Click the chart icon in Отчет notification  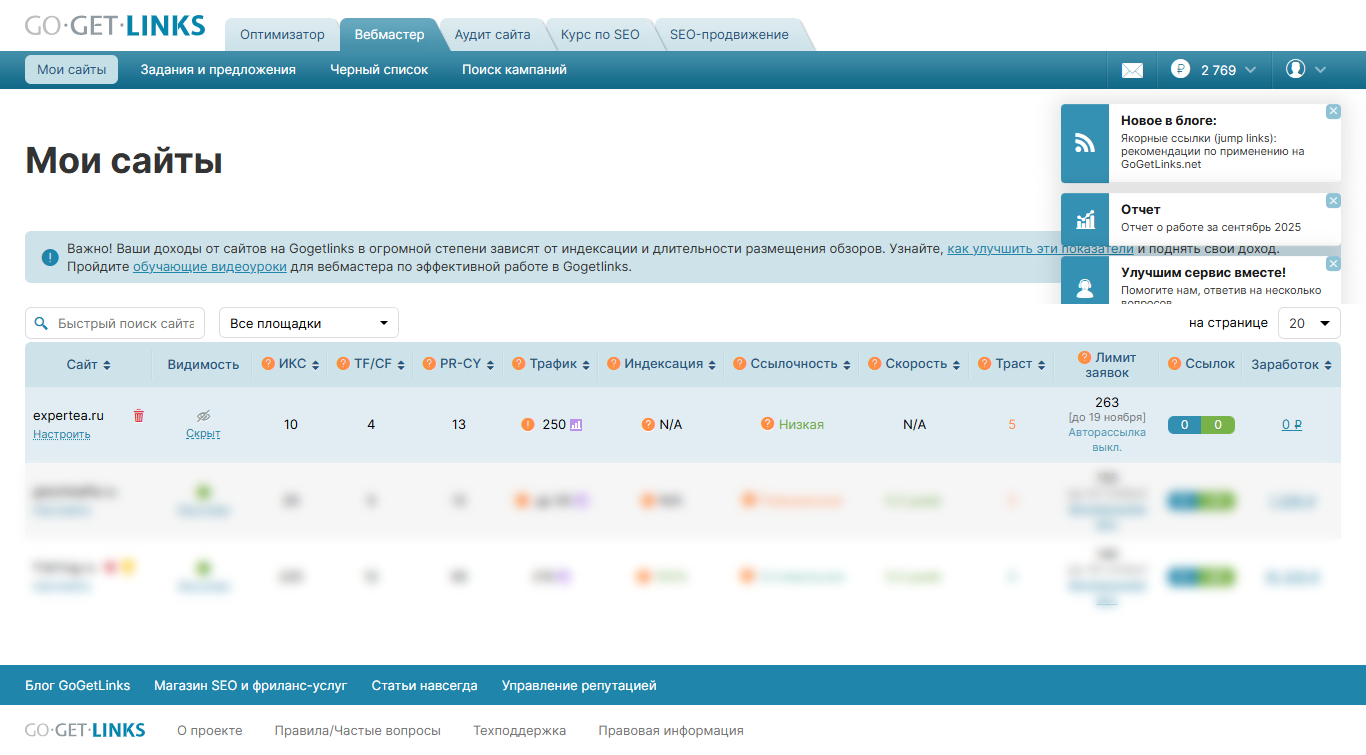1085,220
